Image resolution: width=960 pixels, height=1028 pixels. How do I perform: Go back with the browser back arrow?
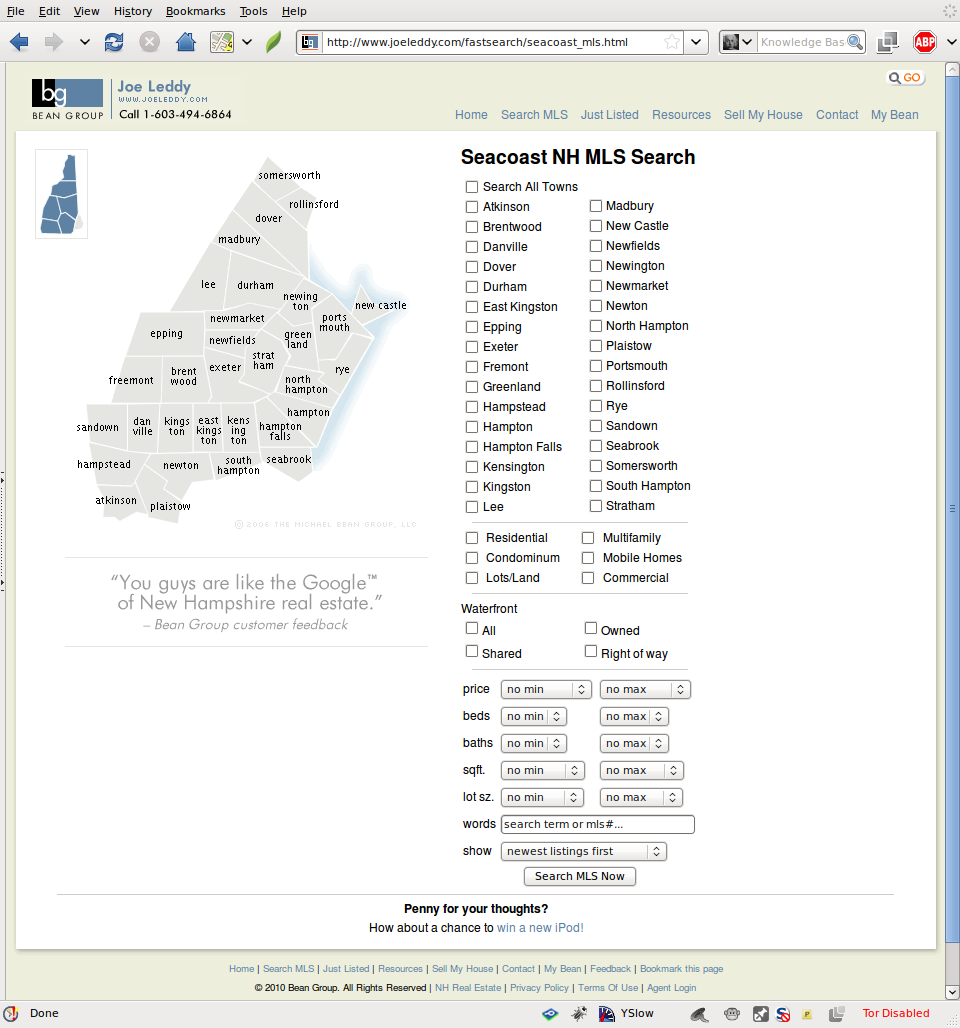[19, 42]
